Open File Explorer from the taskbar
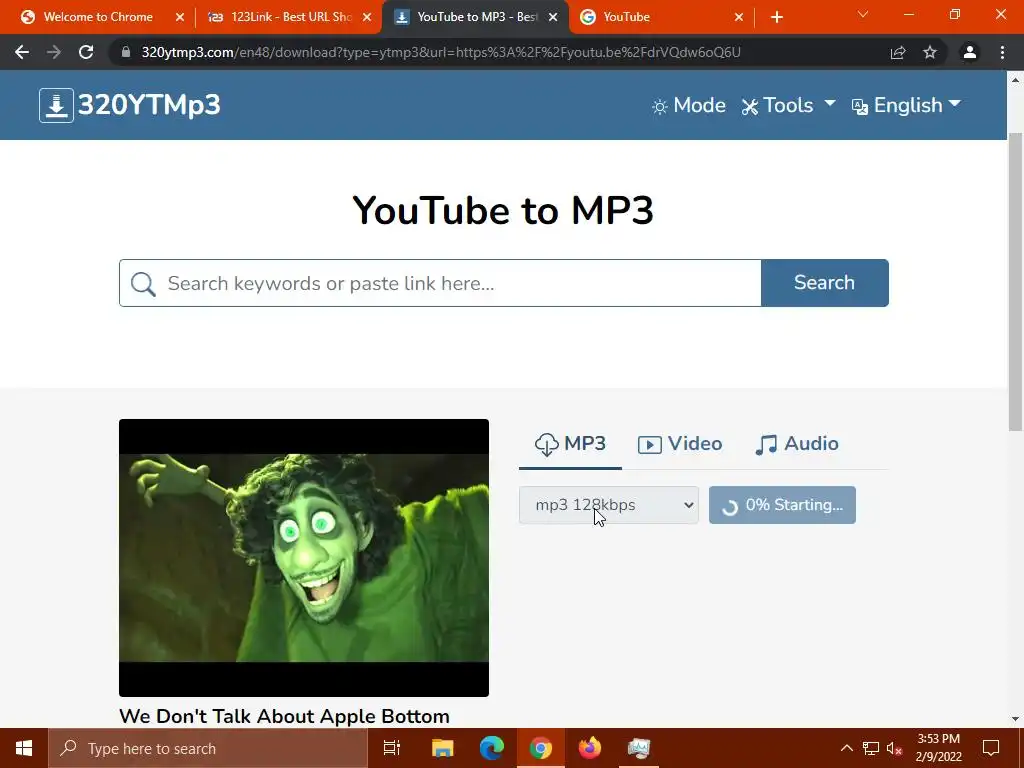1024x768 pixels. click(x=442, y=748)
